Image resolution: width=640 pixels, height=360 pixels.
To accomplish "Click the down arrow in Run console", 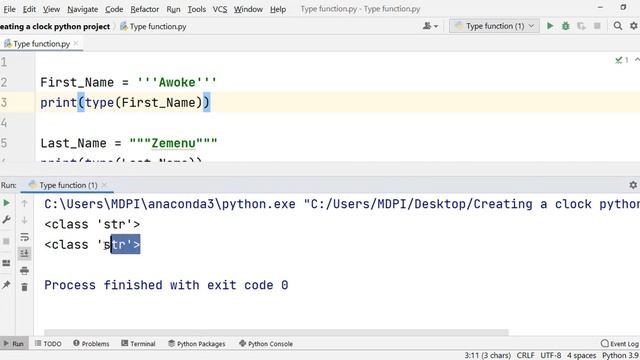I will [24, 220].
